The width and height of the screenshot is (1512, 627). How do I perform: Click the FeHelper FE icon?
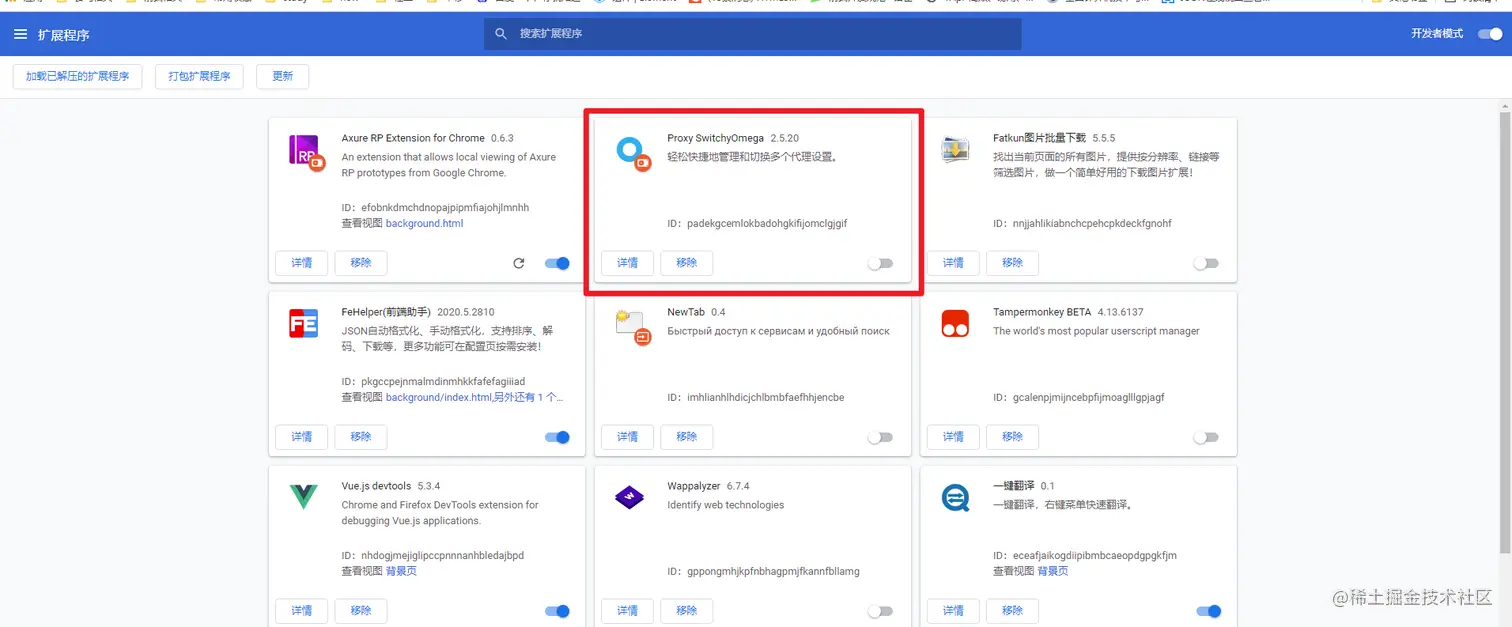point(303,323)
